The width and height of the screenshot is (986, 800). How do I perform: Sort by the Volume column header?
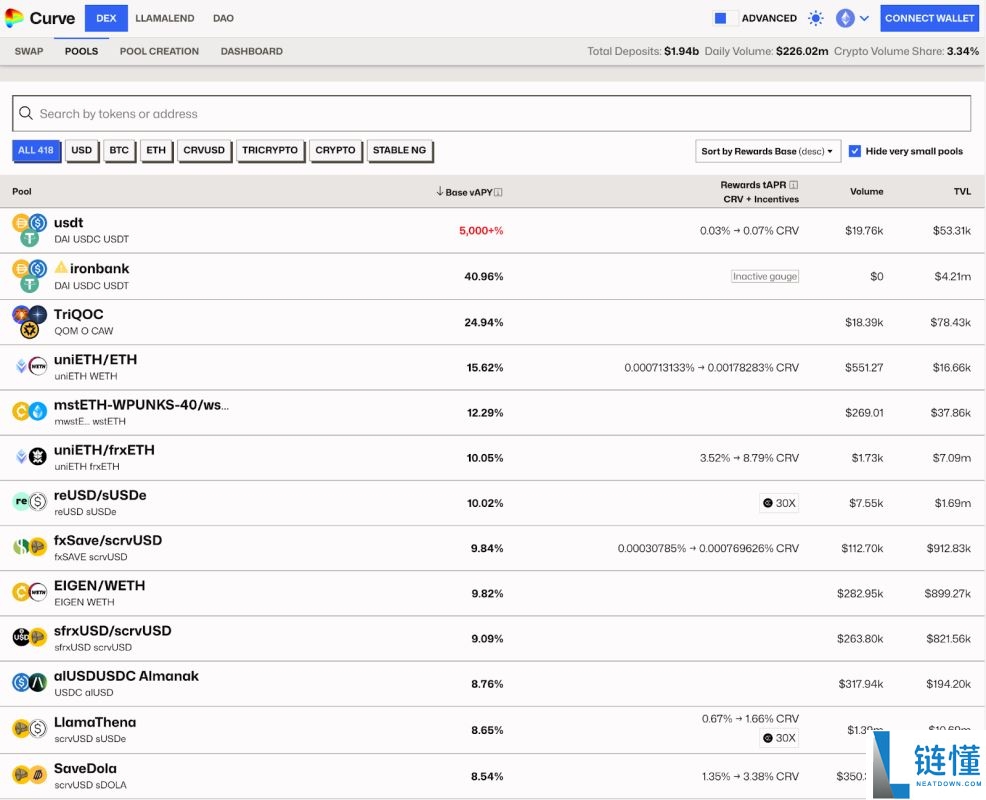point(867,191)
